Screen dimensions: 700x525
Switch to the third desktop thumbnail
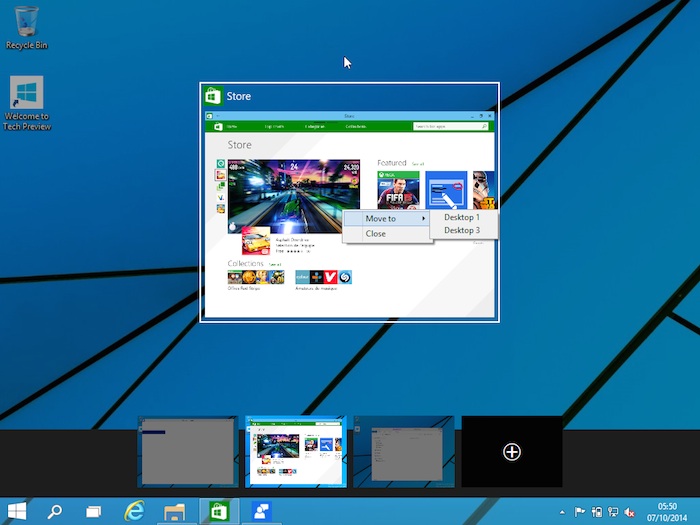coord(404,452)
